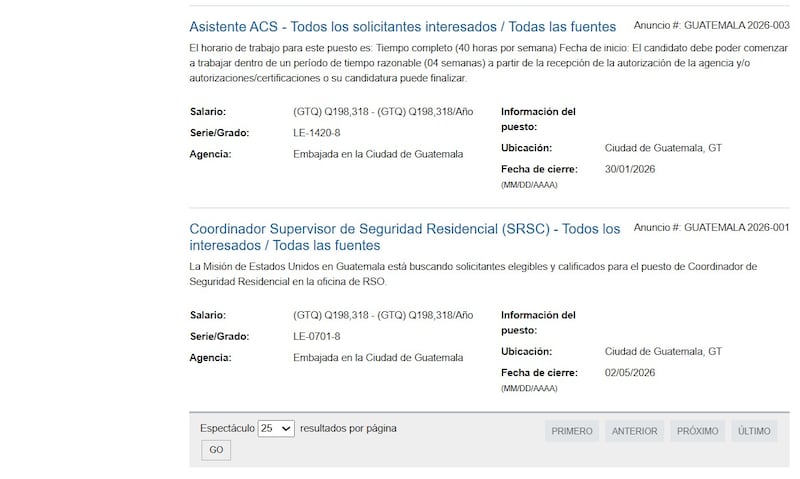Image resolution: width=800 pixels, height=479 pixels.
Task: Click the SRSC position description paragraph
Action: (x=473, y=274)
